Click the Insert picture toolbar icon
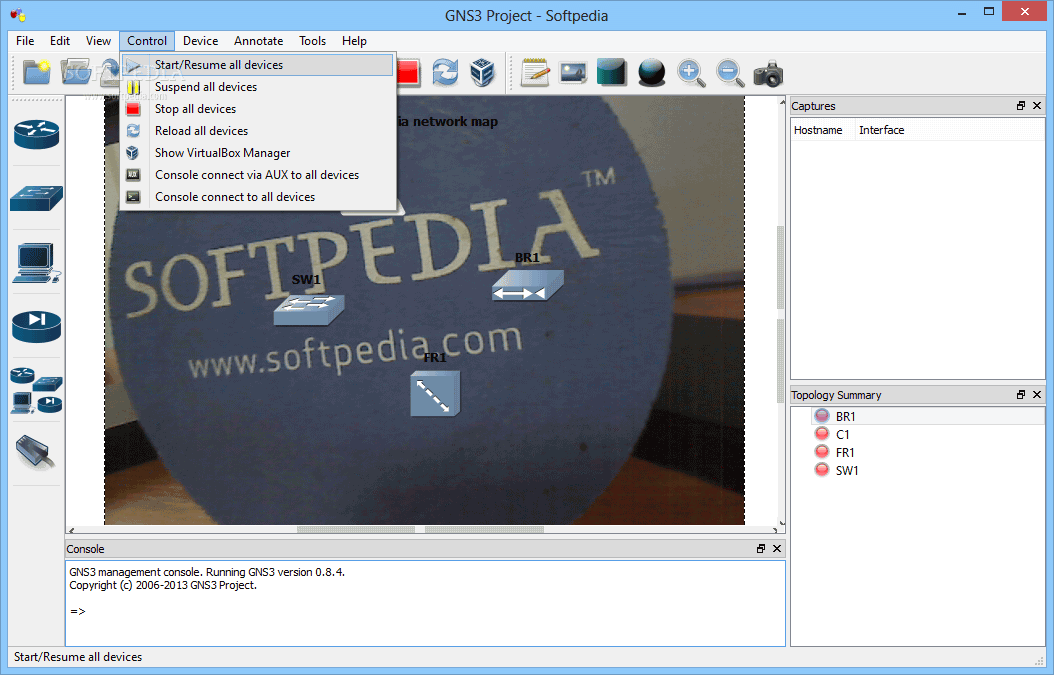Viewport: 1054px width, 675px height. (573, 73)
